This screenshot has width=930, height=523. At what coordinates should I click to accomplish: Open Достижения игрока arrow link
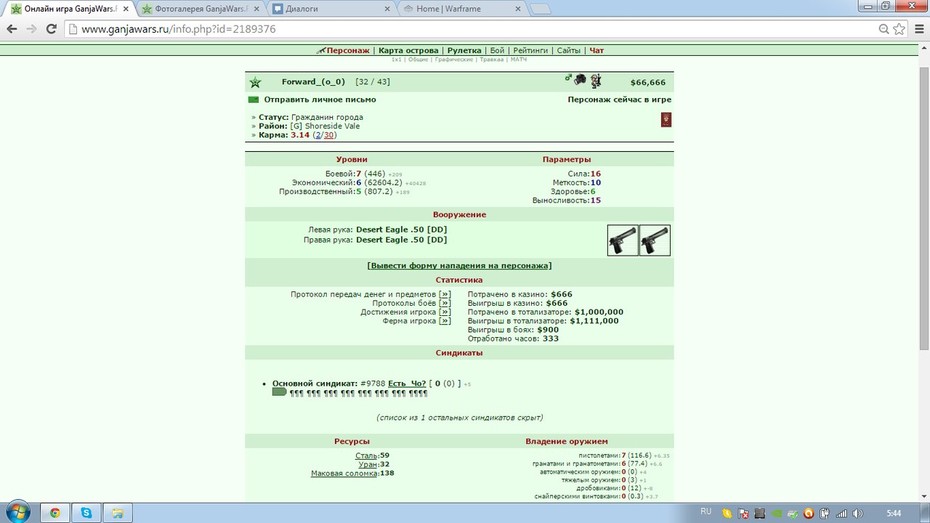click(445, 312)
